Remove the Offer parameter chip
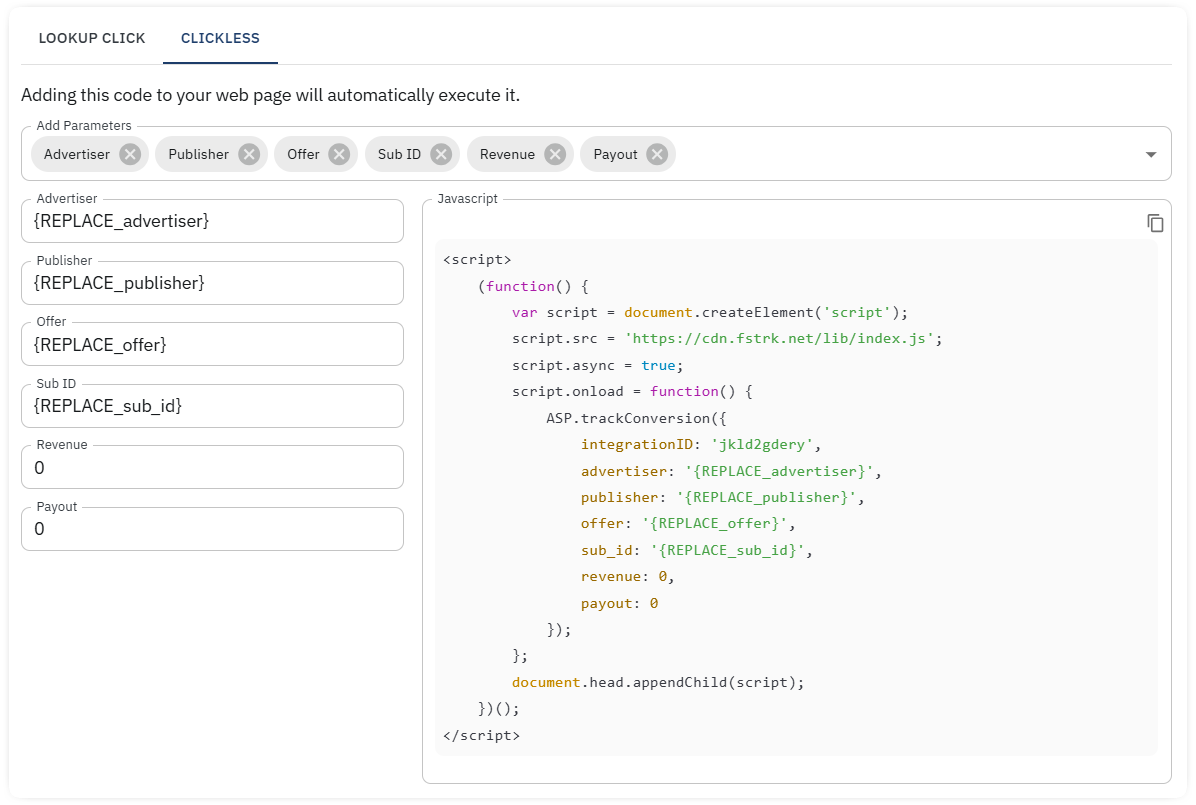Image resolution: width=1196 pixels, height=805 pixels. 340,154
